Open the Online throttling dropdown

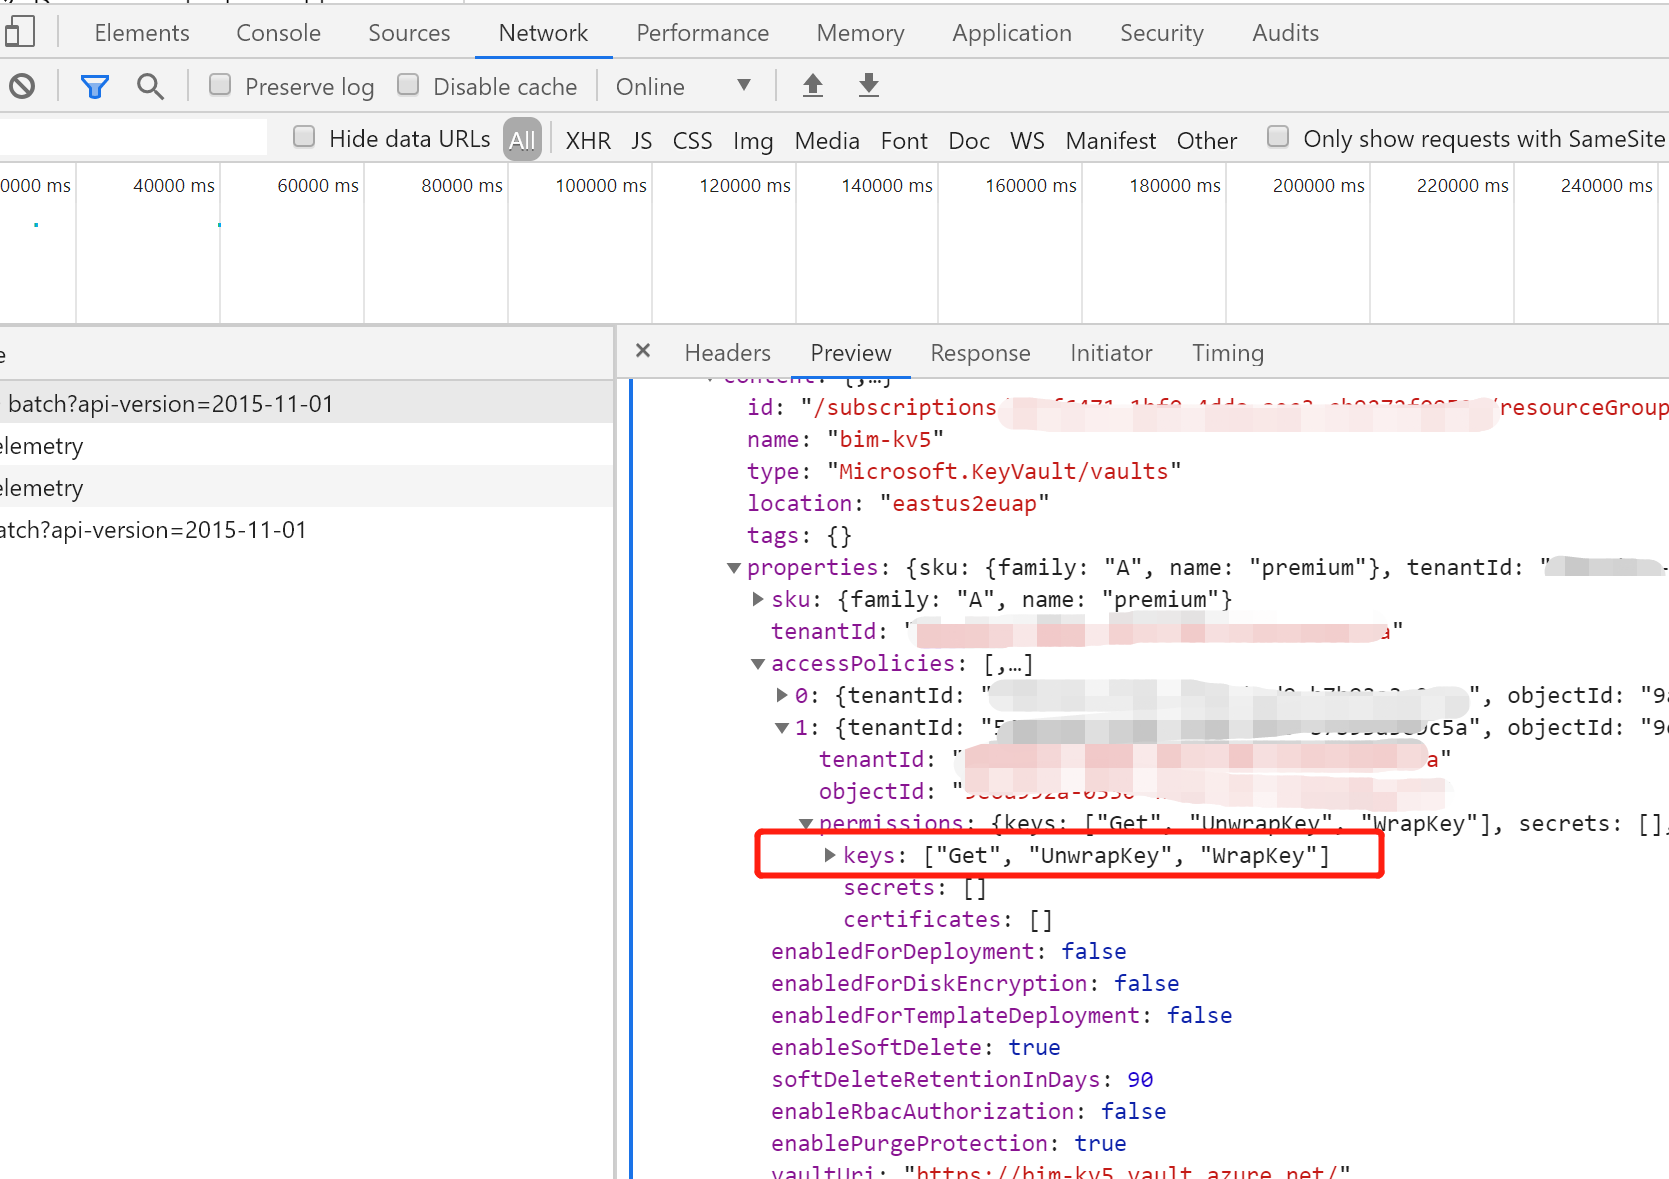(685, 86)
